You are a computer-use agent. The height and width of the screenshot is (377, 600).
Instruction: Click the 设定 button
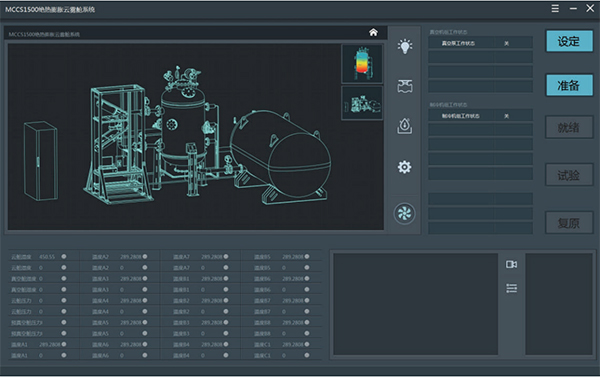pos(569,41)
